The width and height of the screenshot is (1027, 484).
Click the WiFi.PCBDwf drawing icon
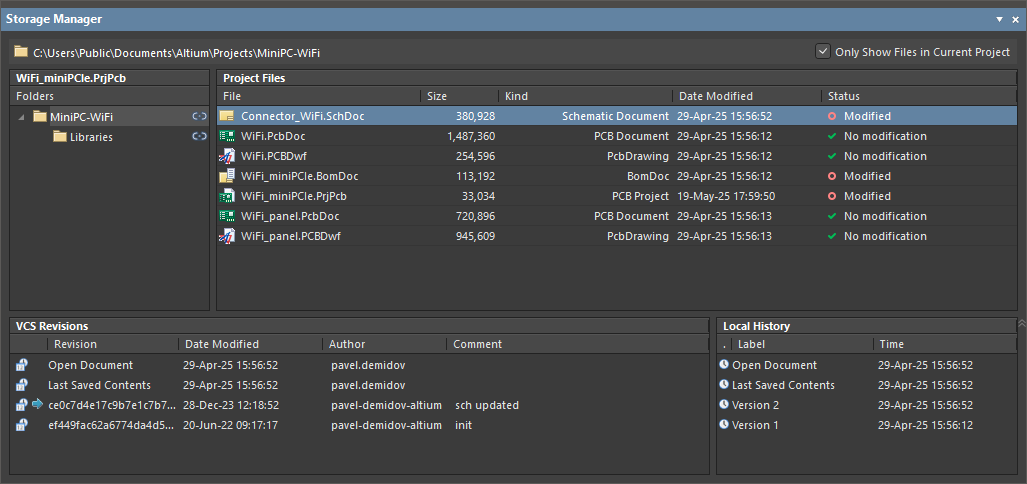227,156
